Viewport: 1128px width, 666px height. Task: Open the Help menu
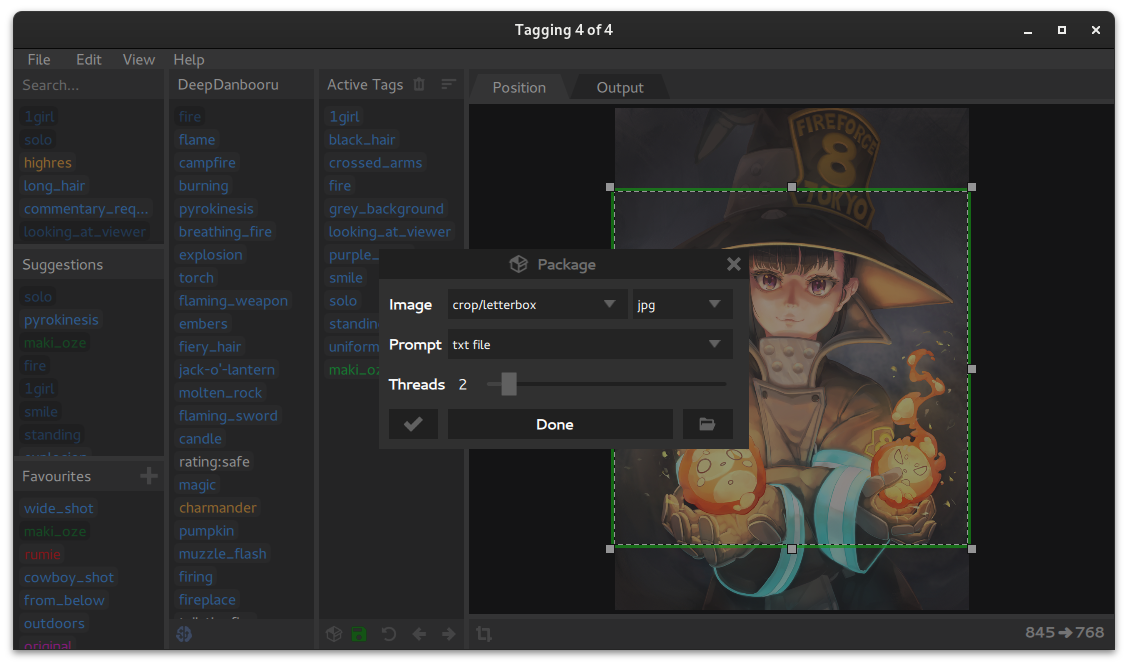[x=188, y=60]
